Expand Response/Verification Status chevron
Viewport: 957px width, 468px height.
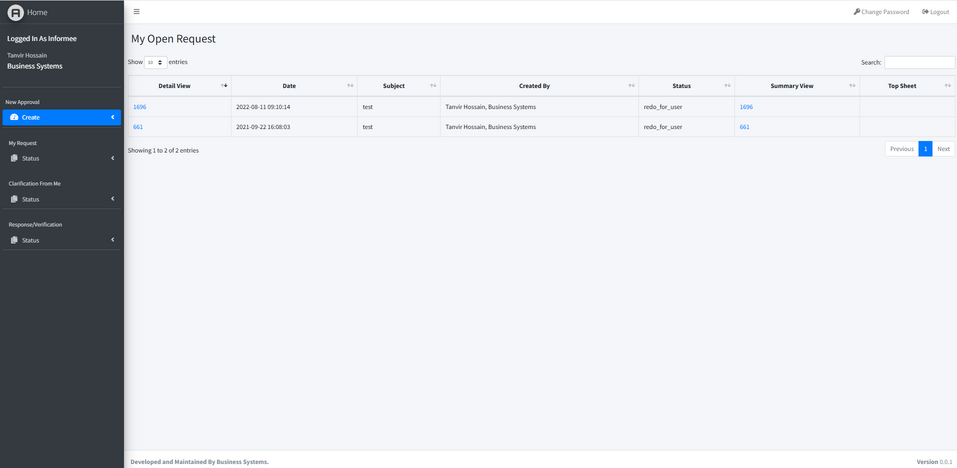coord(113,240)
